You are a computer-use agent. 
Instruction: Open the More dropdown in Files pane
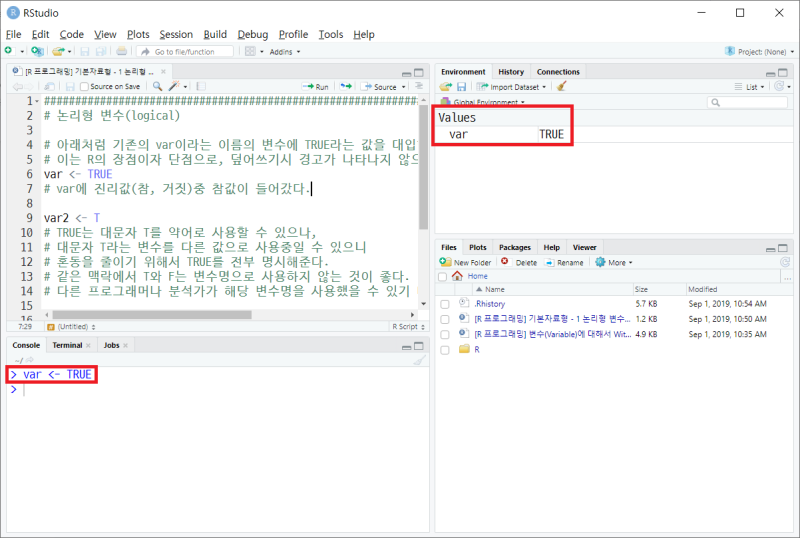[x=614, y=262]
